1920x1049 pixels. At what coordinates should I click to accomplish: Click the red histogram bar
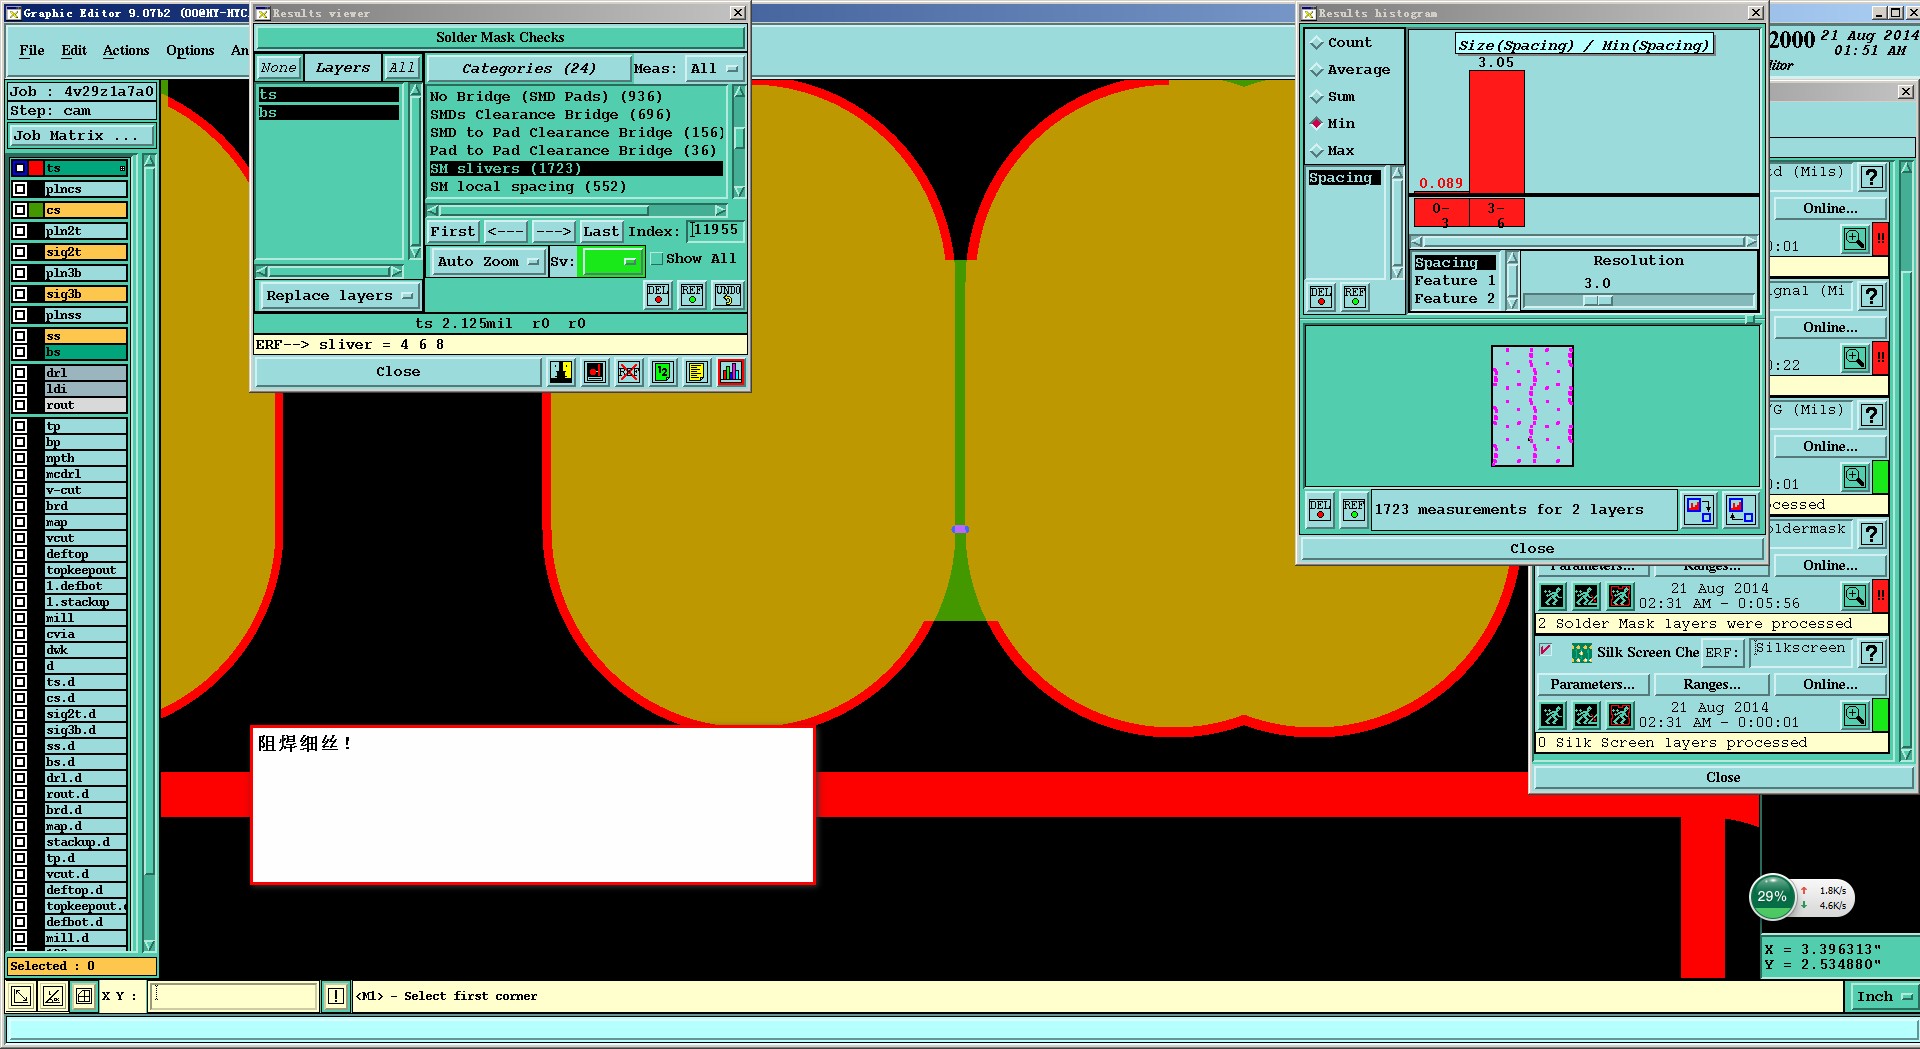(x=1496, y=131)
